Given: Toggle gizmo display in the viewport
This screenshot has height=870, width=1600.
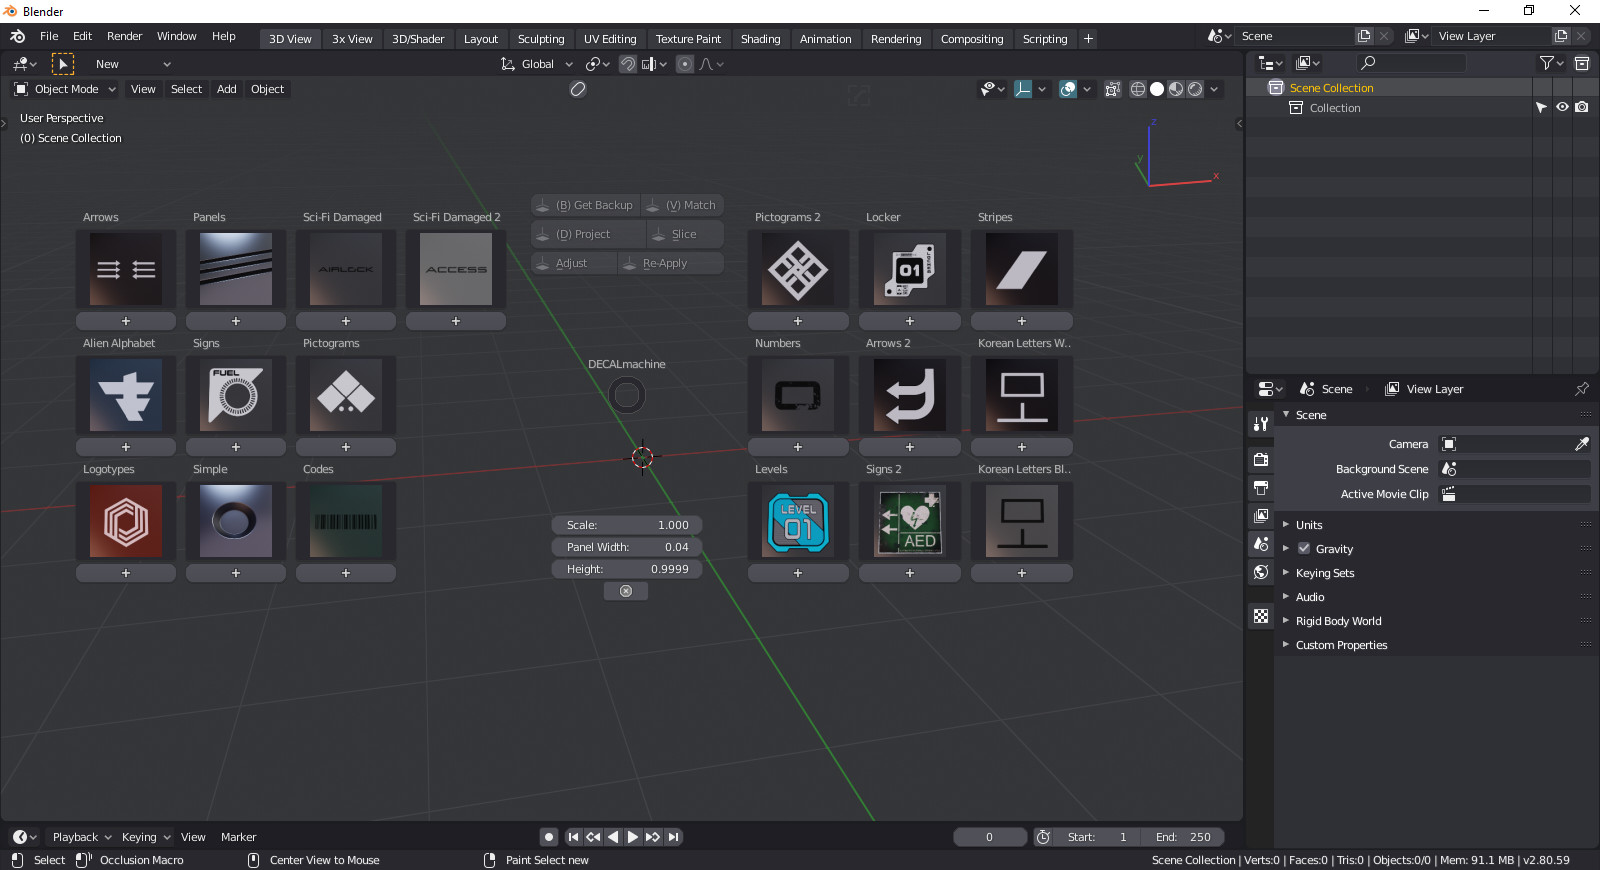Looking at the screenshot, I should (1023, 89).
